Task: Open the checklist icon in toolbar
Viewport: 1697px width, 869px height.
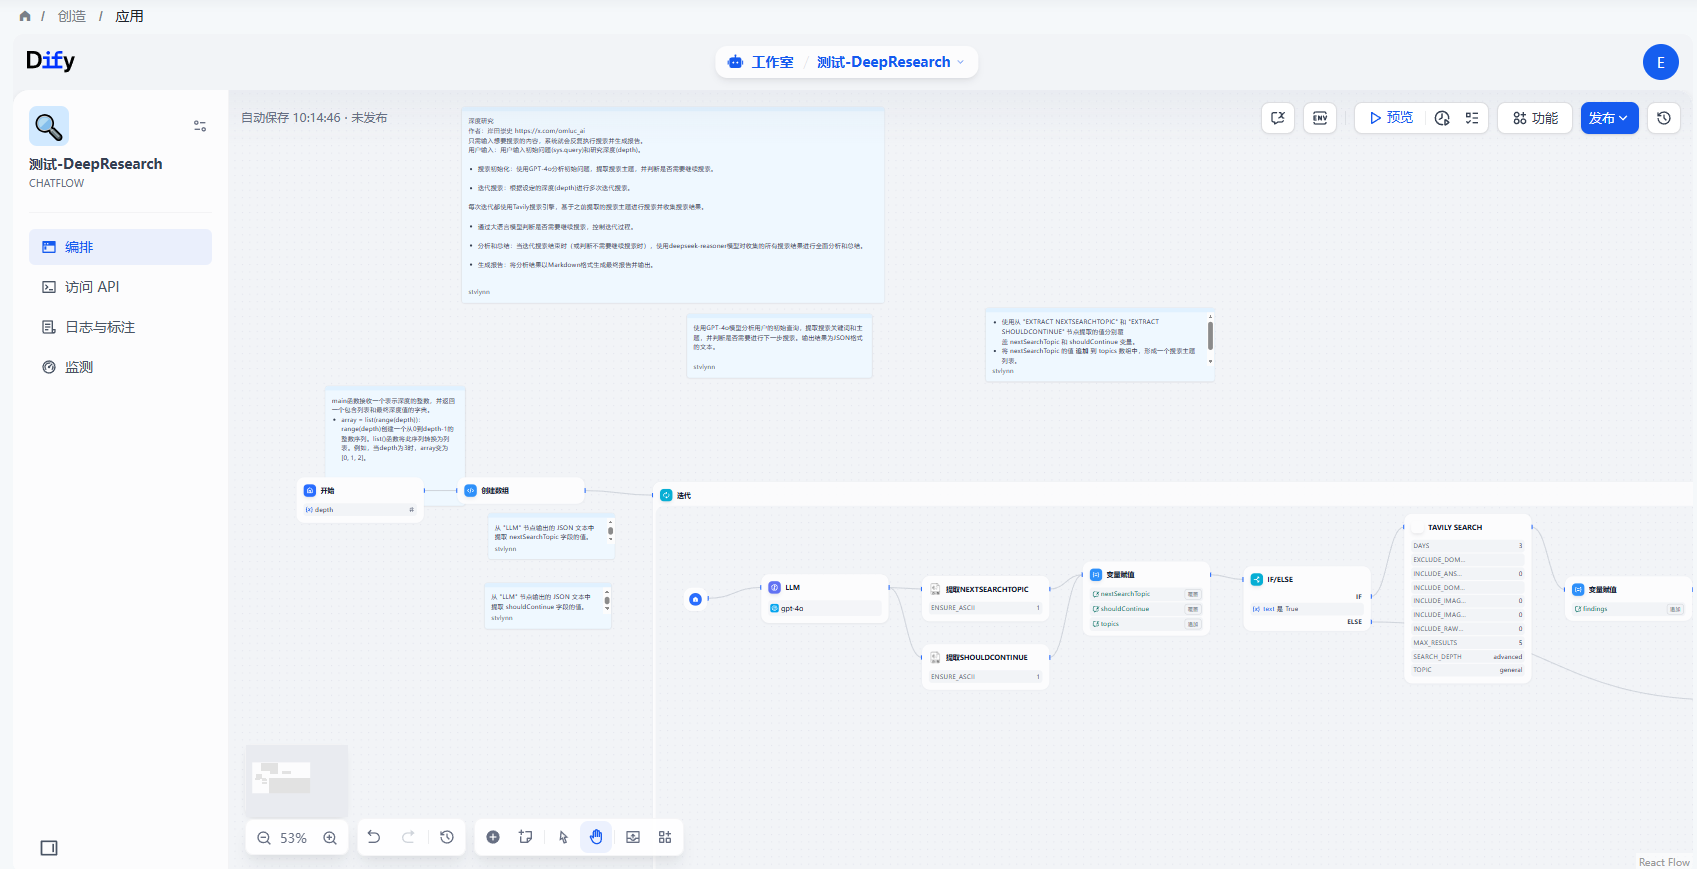Action: point(1472,118)
